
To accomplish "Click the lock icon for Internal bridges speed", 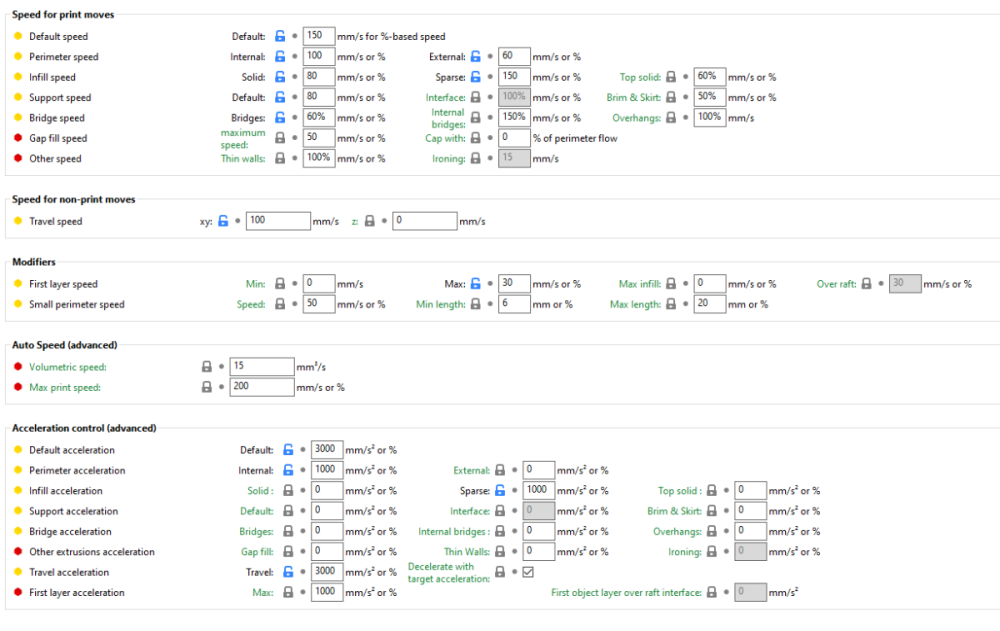I will click(x=476, y=118).
